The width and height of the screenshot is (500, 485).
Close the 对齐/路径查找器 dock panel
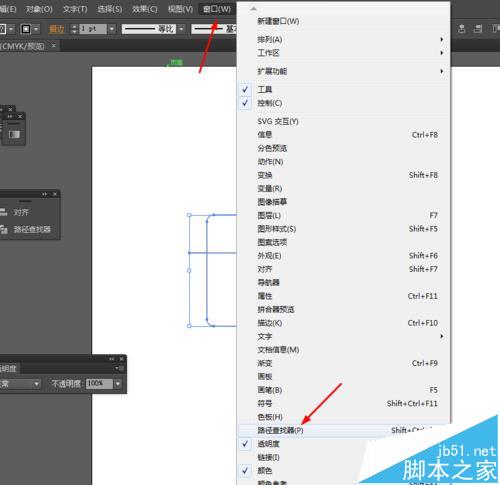click(x=55, y=194)
